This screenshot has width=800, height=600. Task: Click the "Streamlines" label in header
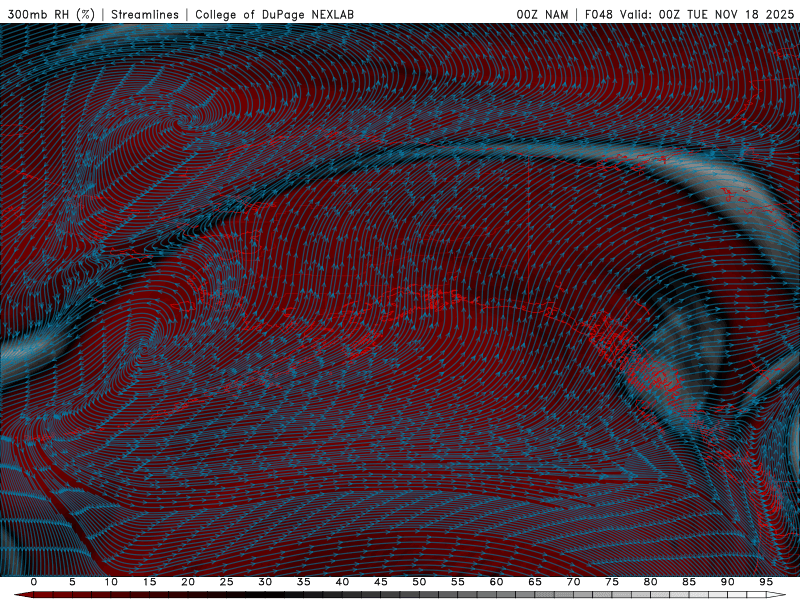pyautogui.click(x=145, y=15)
